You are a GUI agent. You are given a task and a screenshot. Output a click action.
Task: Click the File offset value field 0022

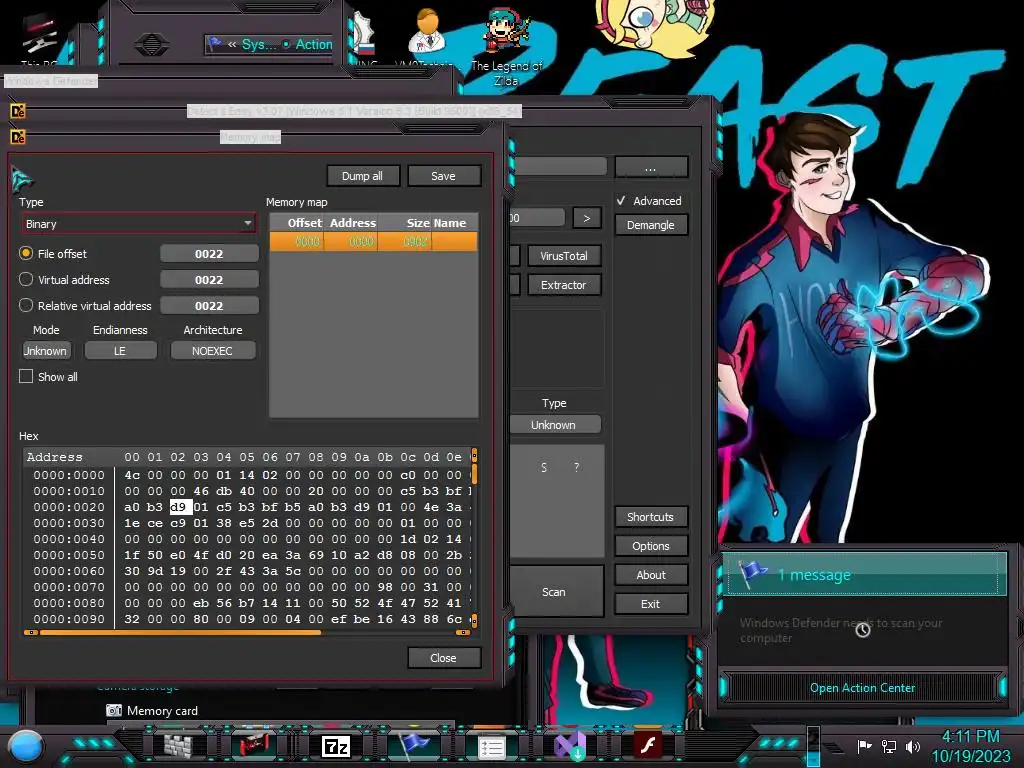tap(209, 253)
